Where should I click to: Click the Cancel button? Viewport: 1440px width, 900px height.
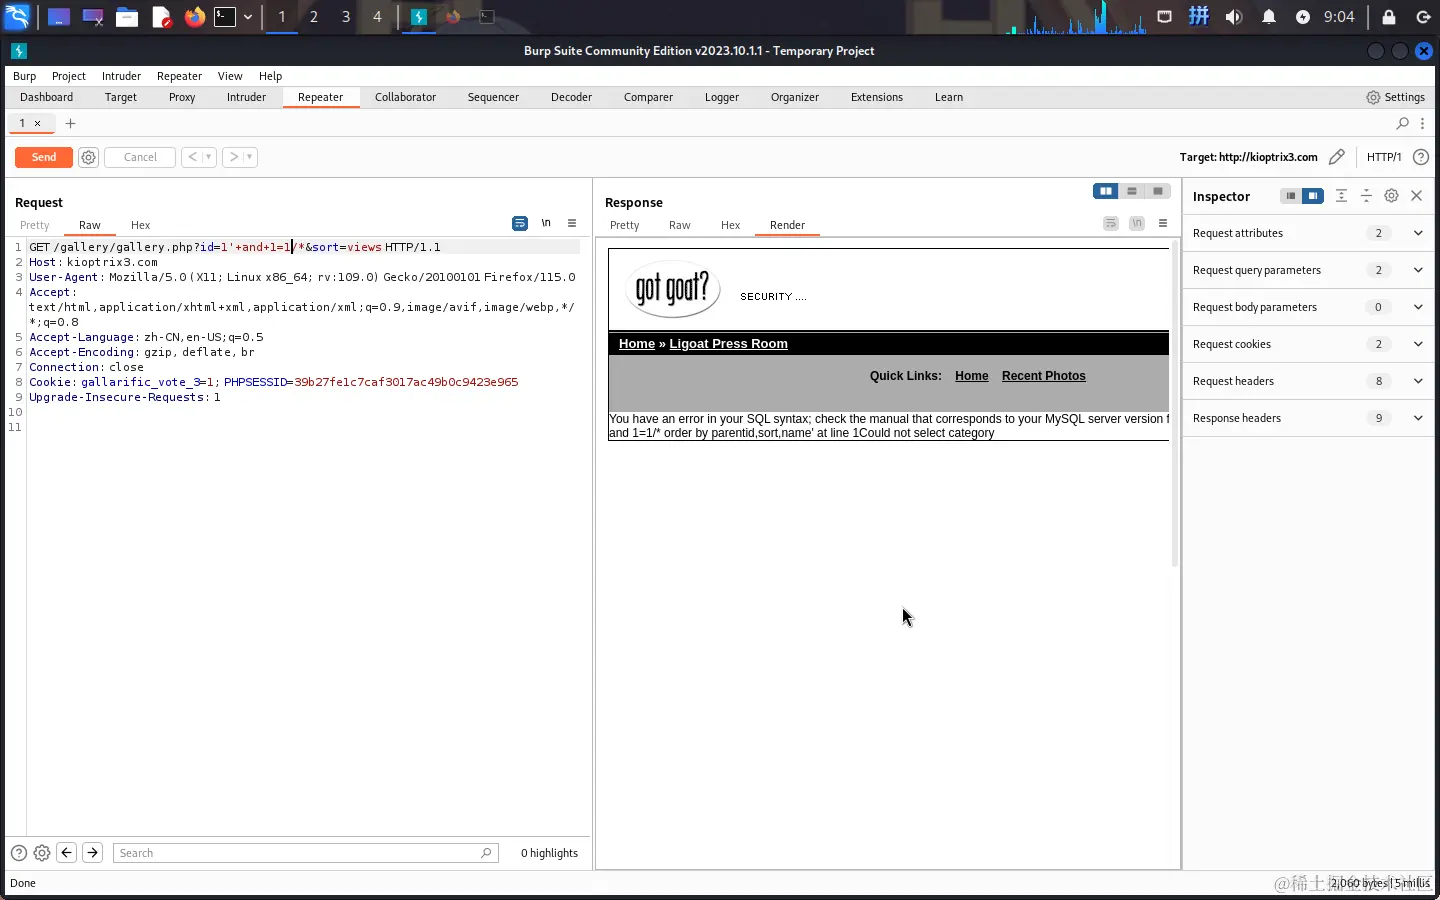(x=140, y=157)
